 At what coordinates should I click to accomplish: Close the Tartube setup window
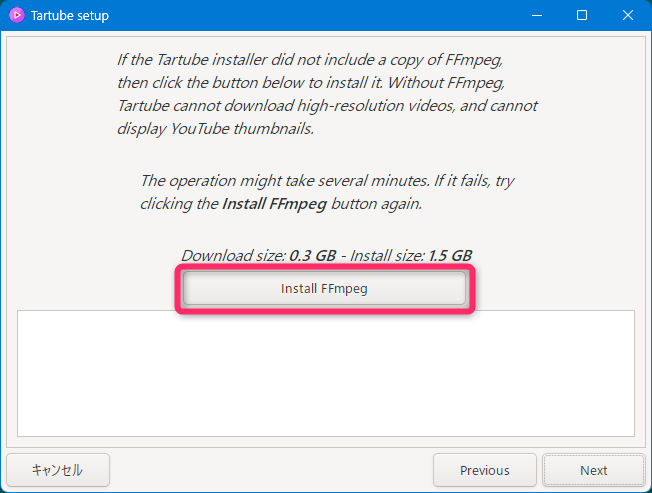pos(629,16)
